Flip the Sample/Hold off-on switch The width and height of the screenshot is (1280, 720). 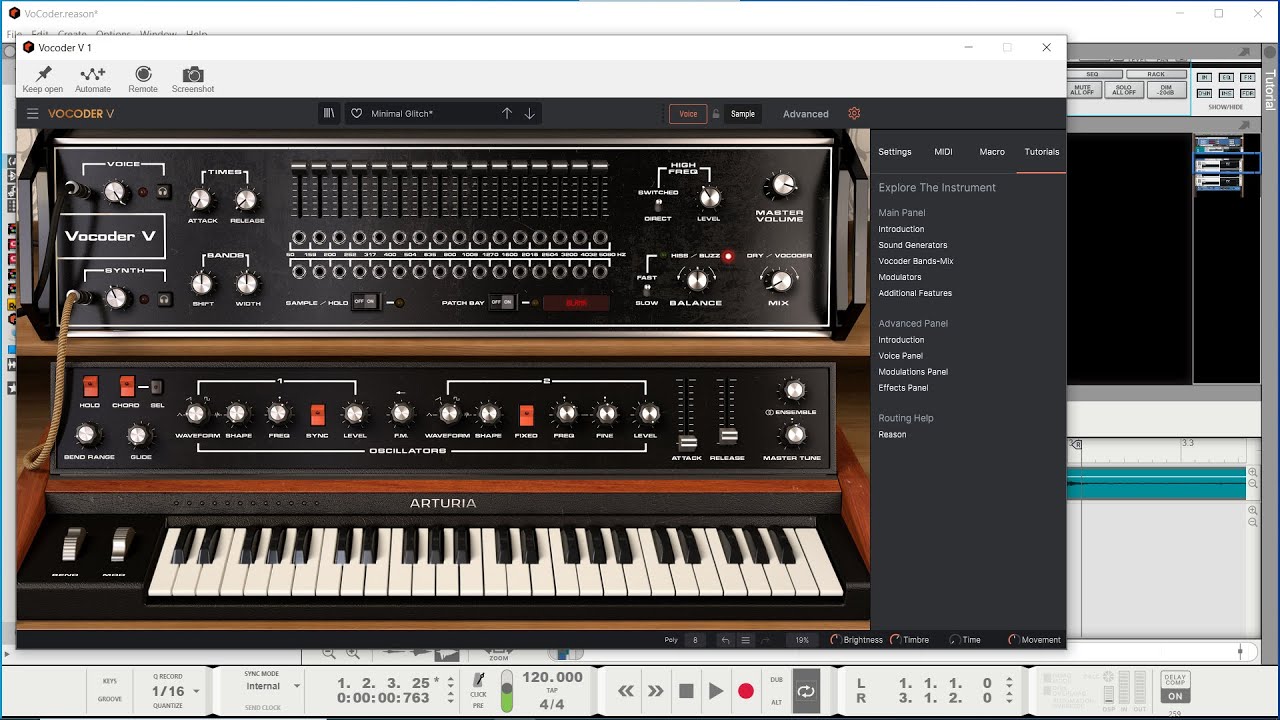tap(365, 302)
